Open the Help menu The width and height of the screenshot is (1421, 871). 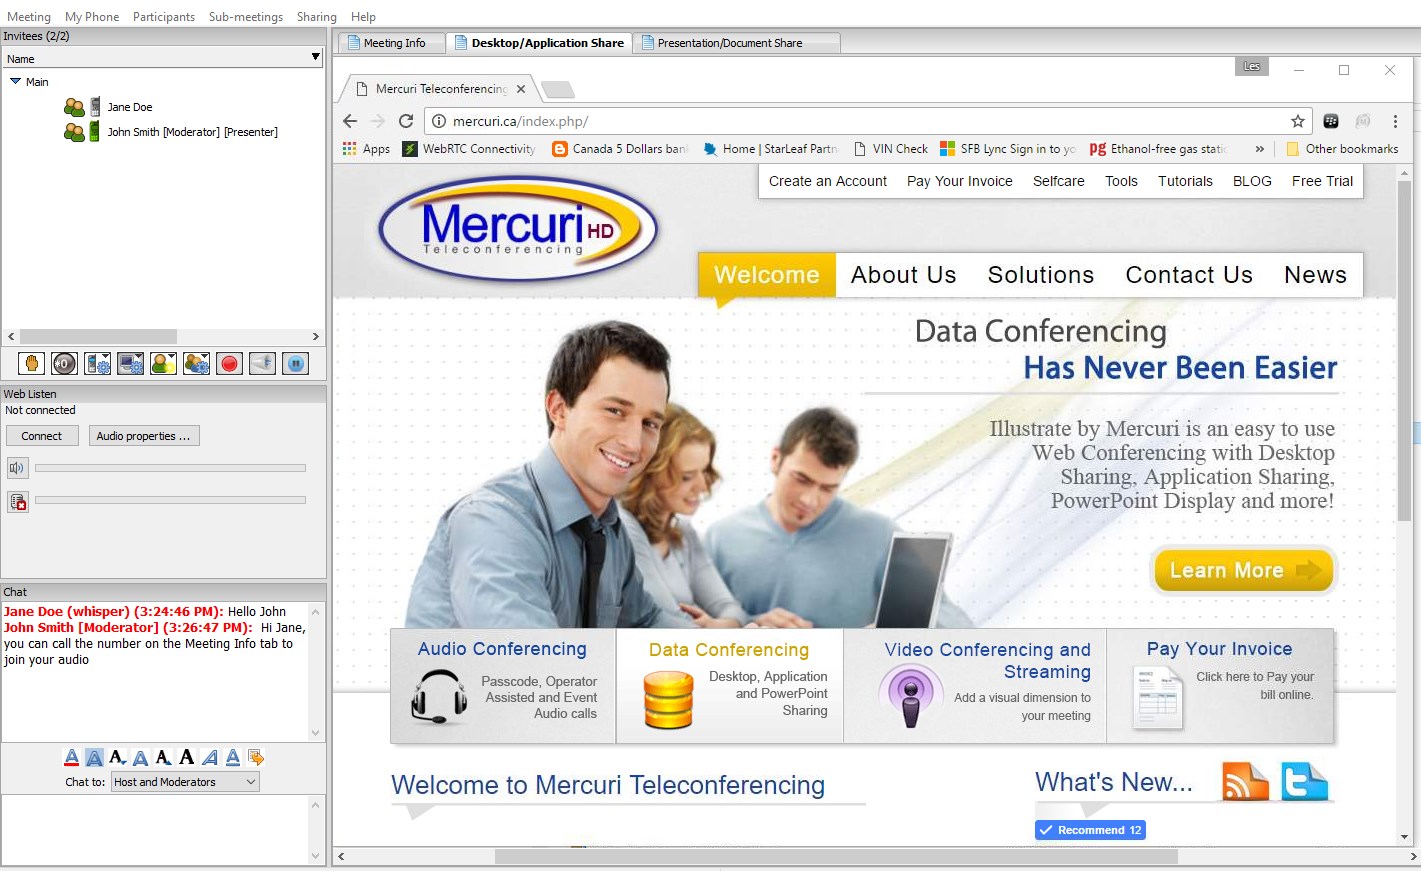(364, 17)
